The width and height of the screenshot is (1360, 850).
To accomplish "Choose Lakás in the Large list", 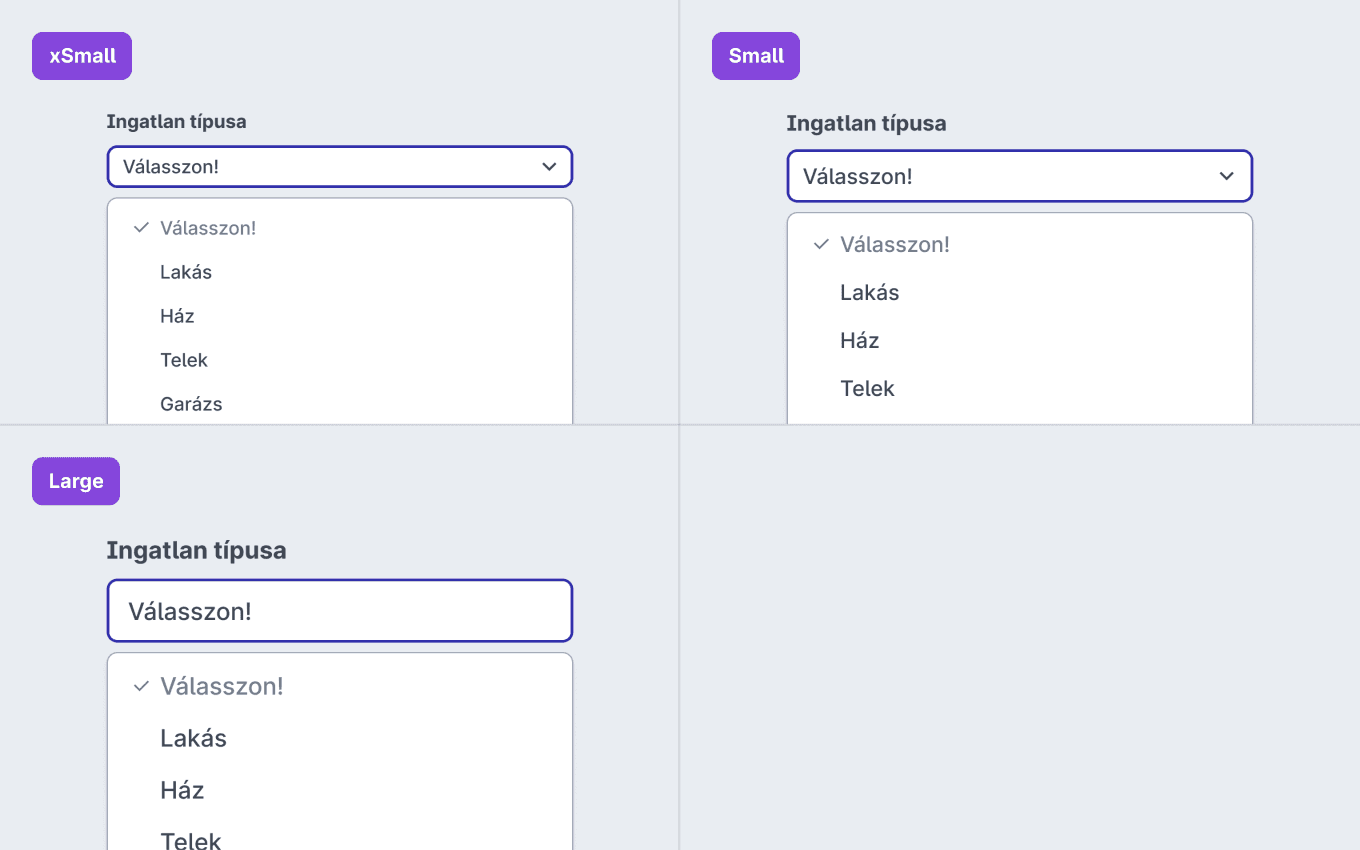I will point(340,738).
